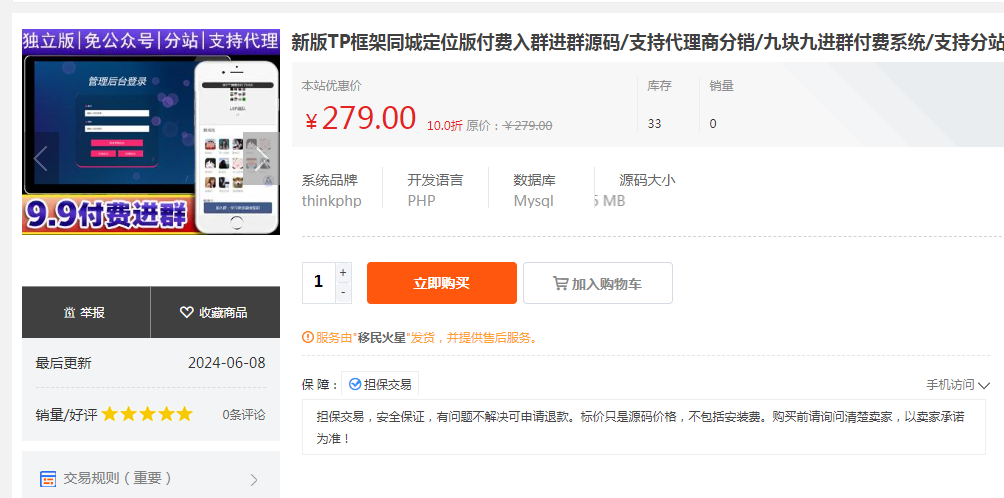Click previous image arrow on product gallery
1004x498 pixels.
pos(41,159)
